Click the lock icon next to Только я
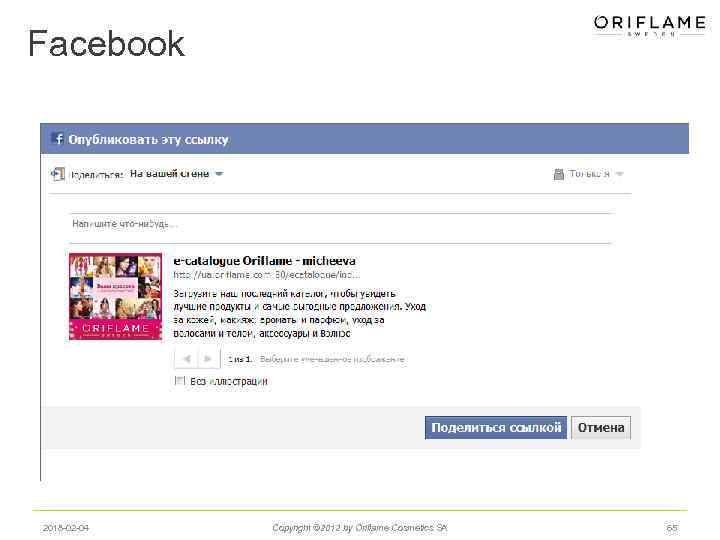The image size is (720, 540). point(559,174)
